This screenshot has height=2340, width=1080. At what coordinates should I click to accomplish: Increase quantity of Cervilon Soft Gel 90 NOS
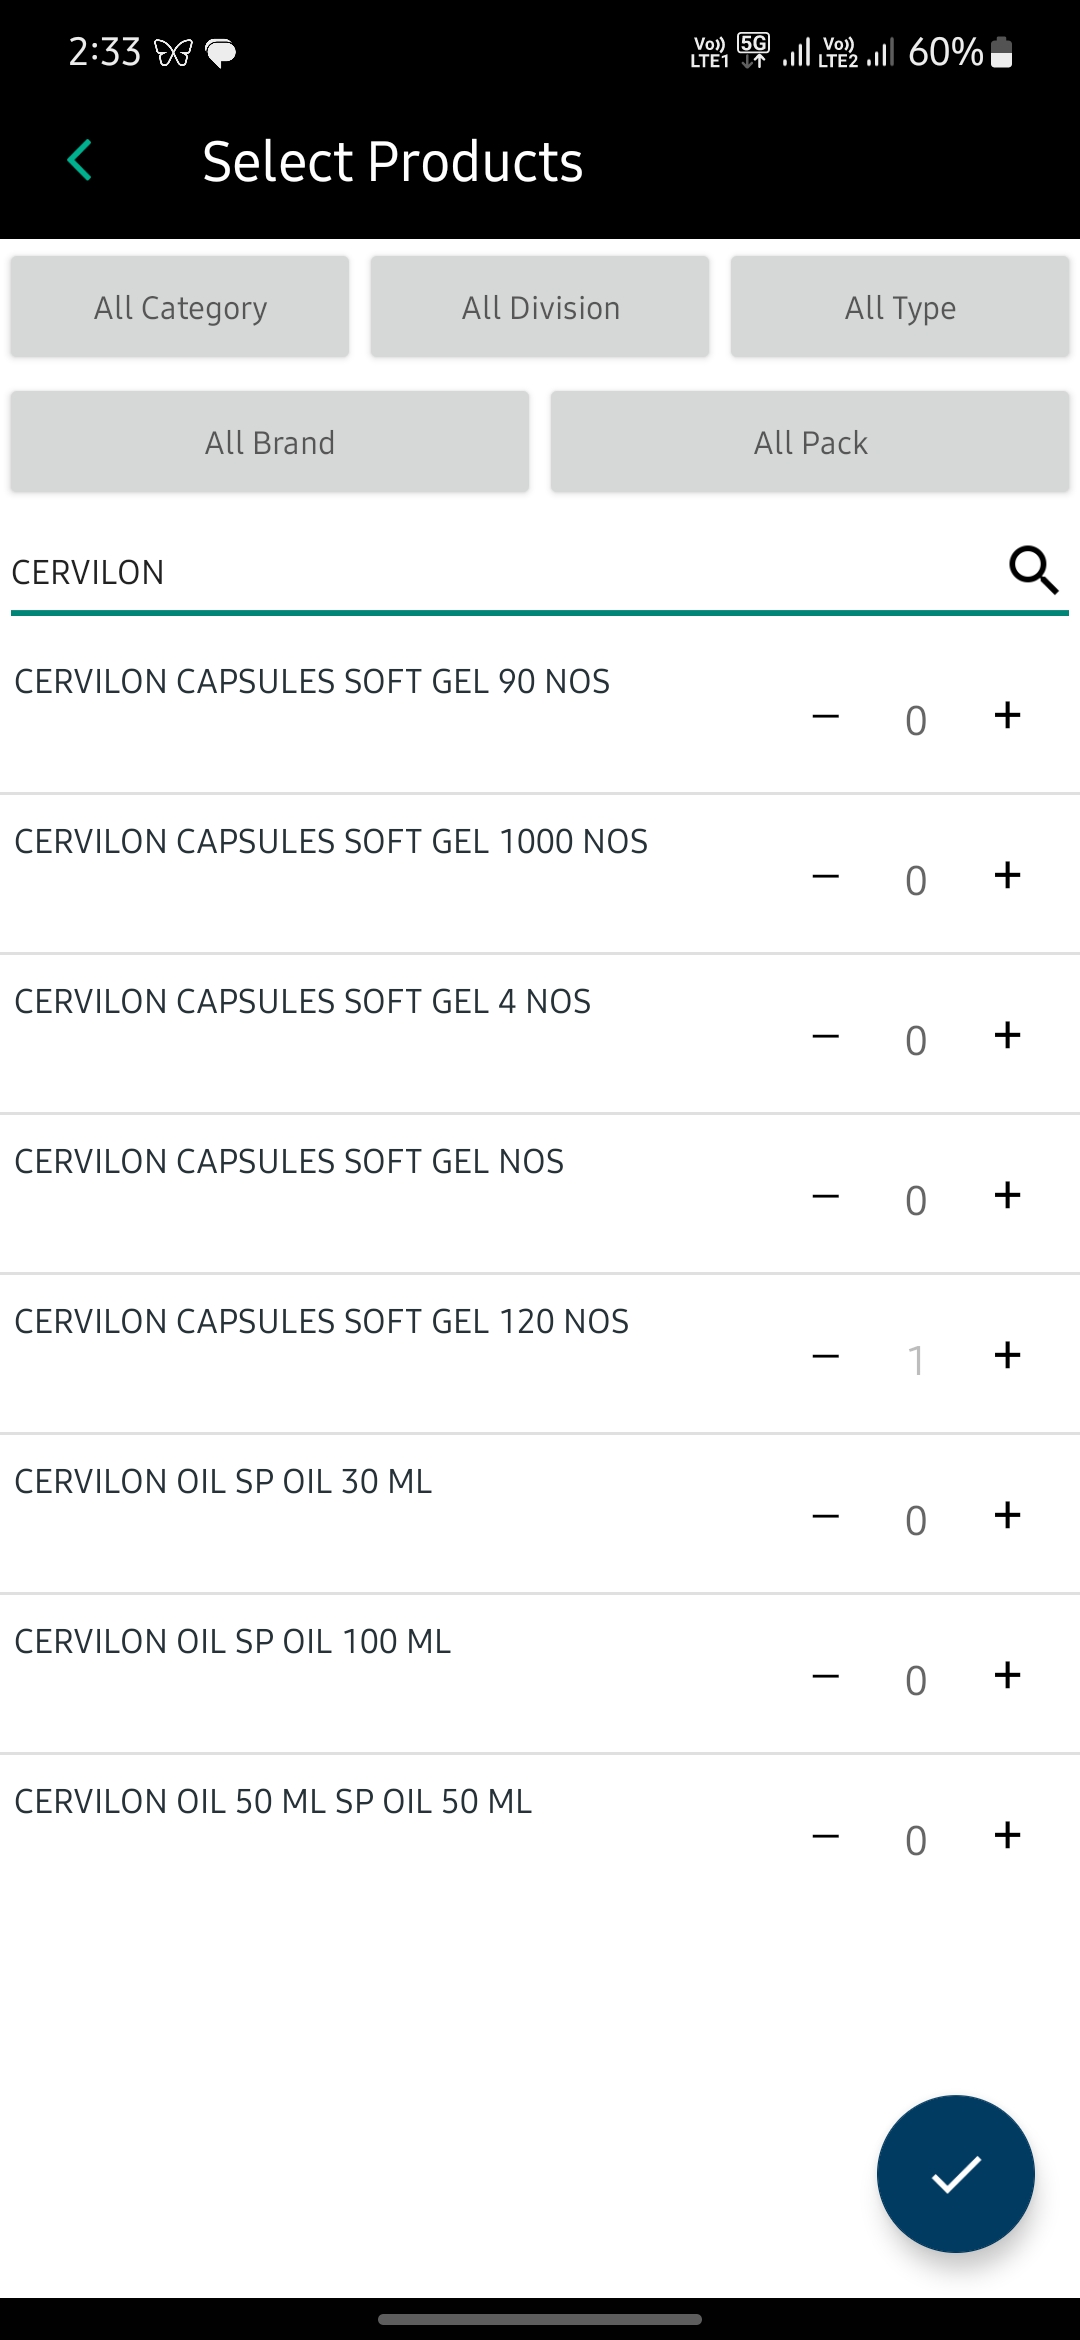point(1007,716)
